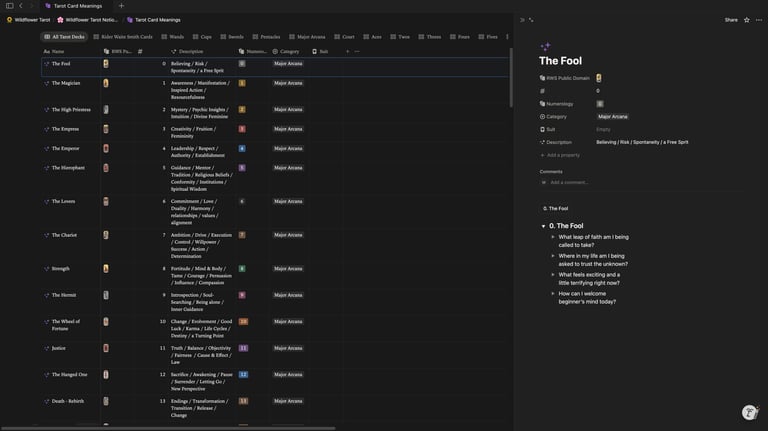Viewport: 768px width, 431px height.
Task: Open The Magician row
Action: tap(66, 83)
